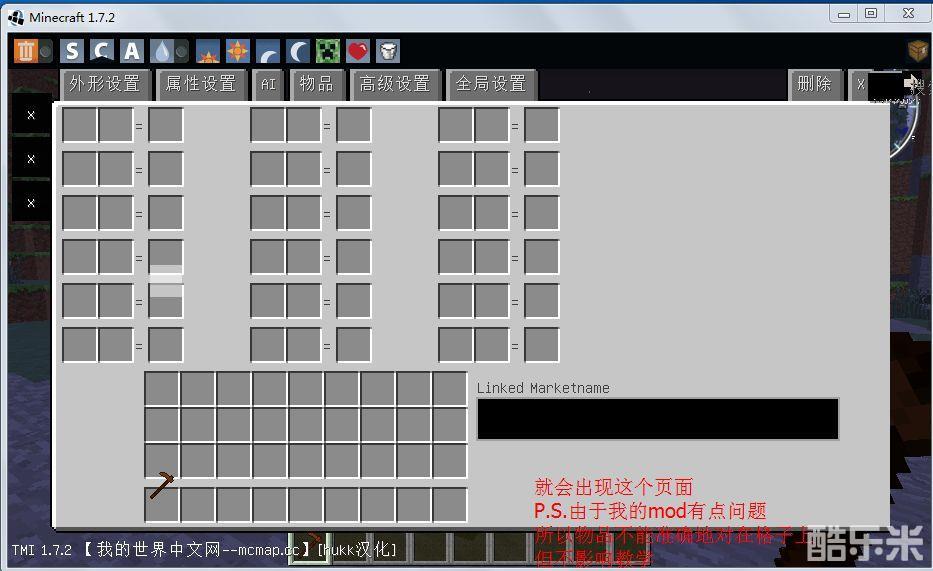Screen dimensions: 933x571
Task: Heal the player with the red heart icon
Action: [x=358, y=51]
